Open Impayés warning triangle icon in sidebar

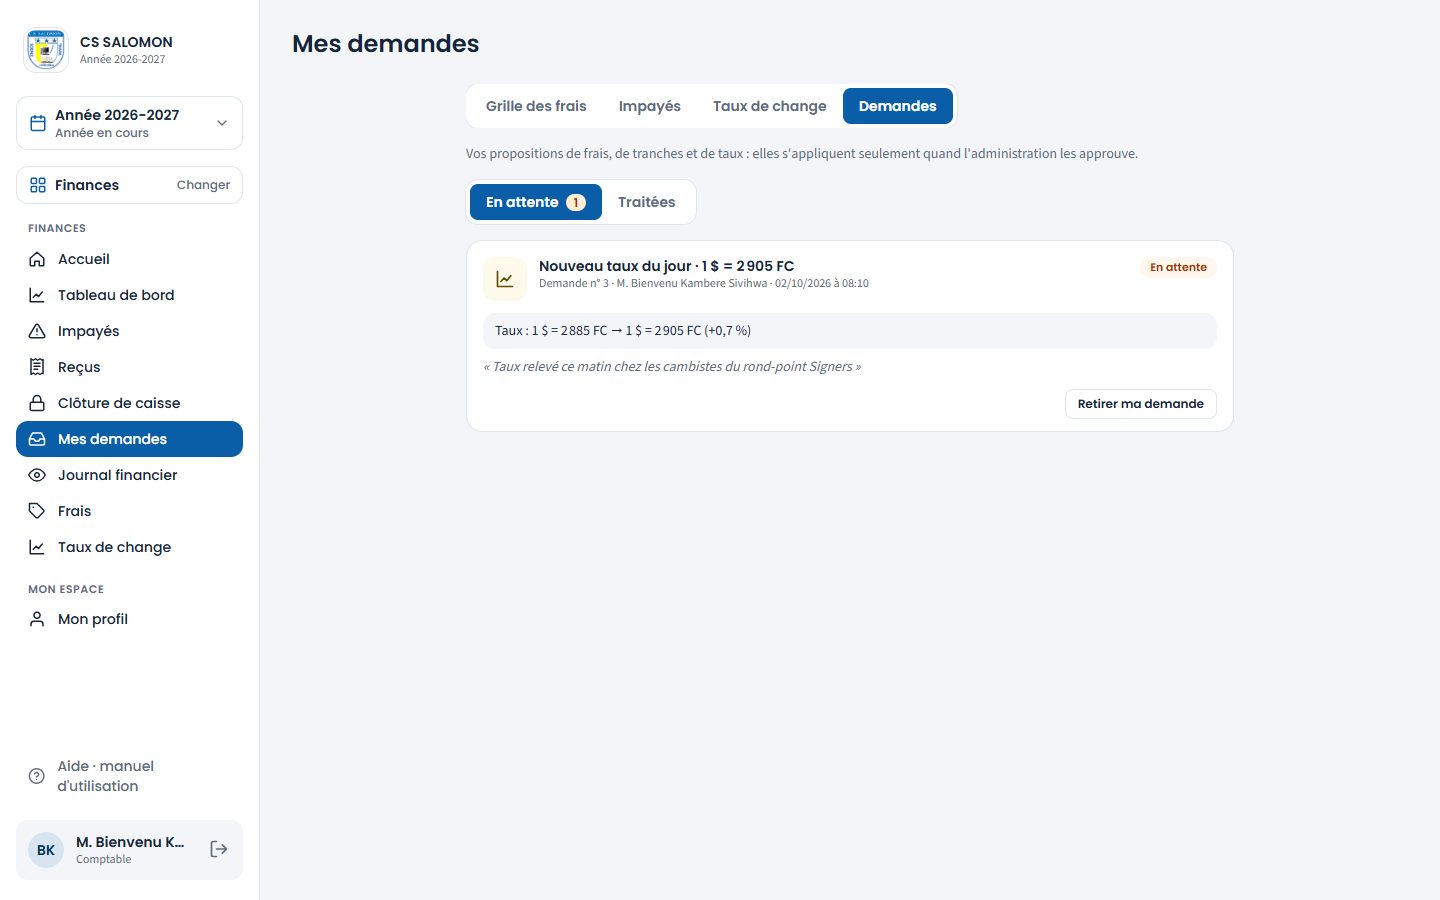pyautogui.click(x=37, y=331)
